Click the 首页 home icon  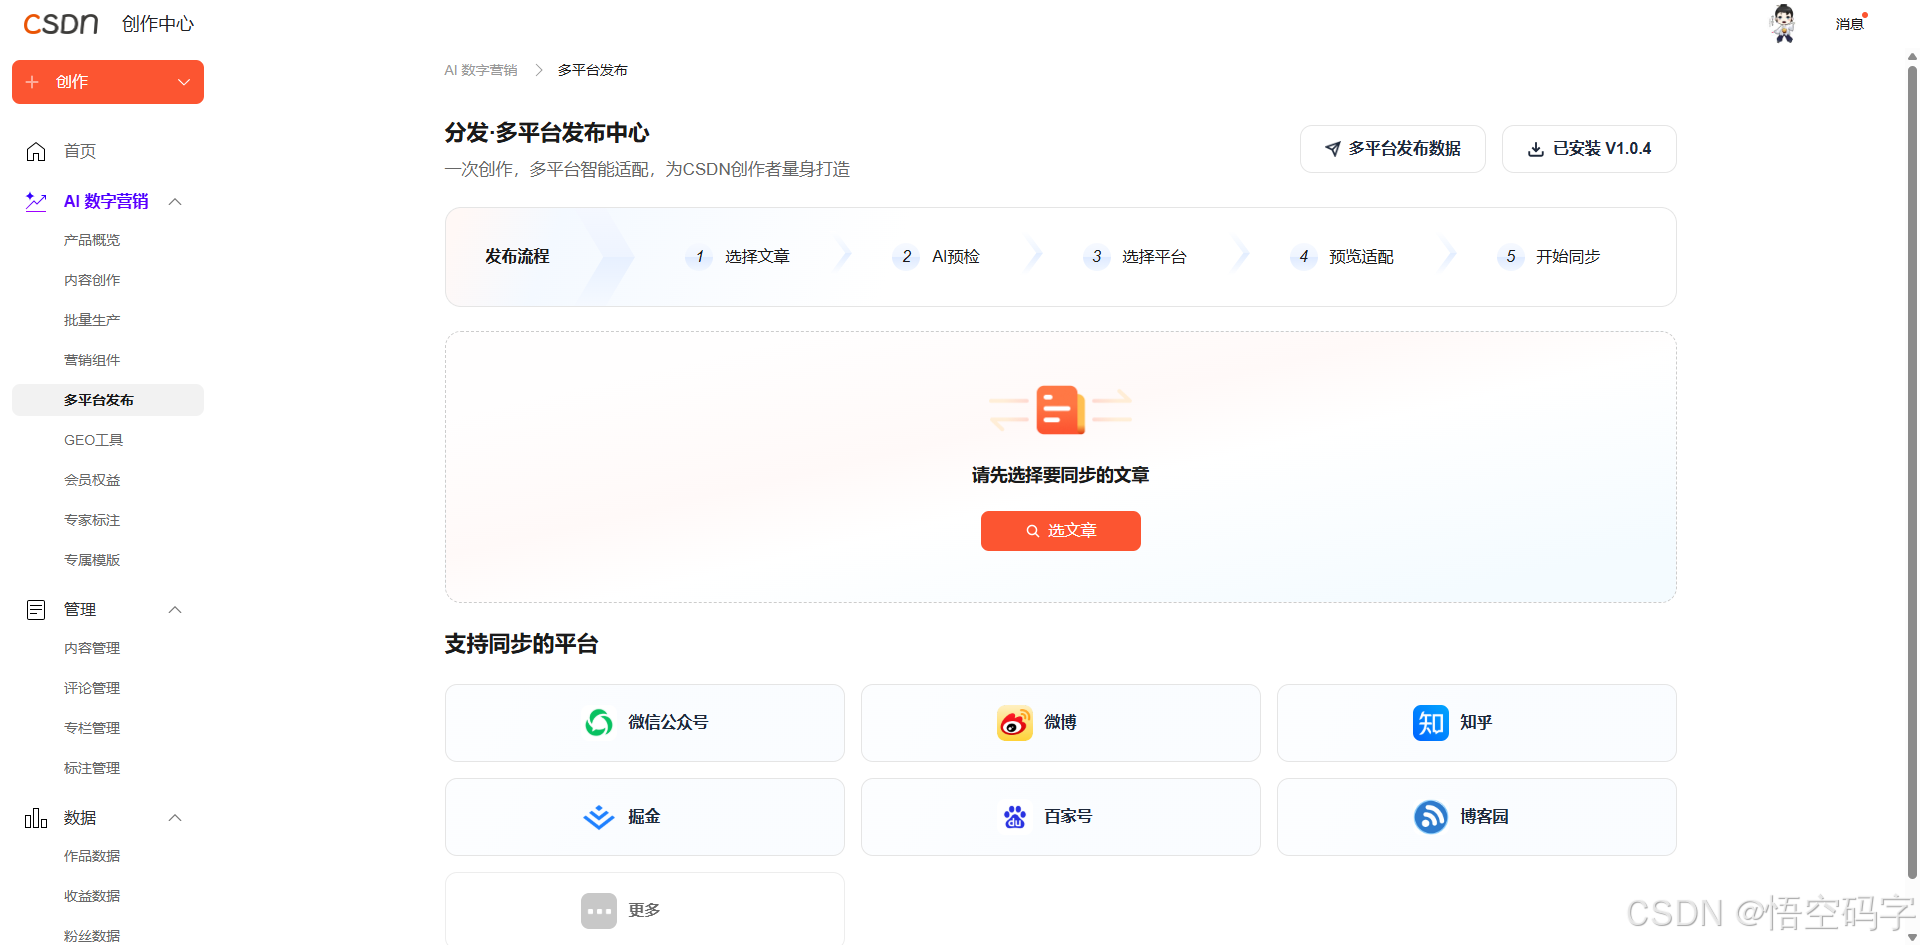pyautogui.click(x=36, y=151)
